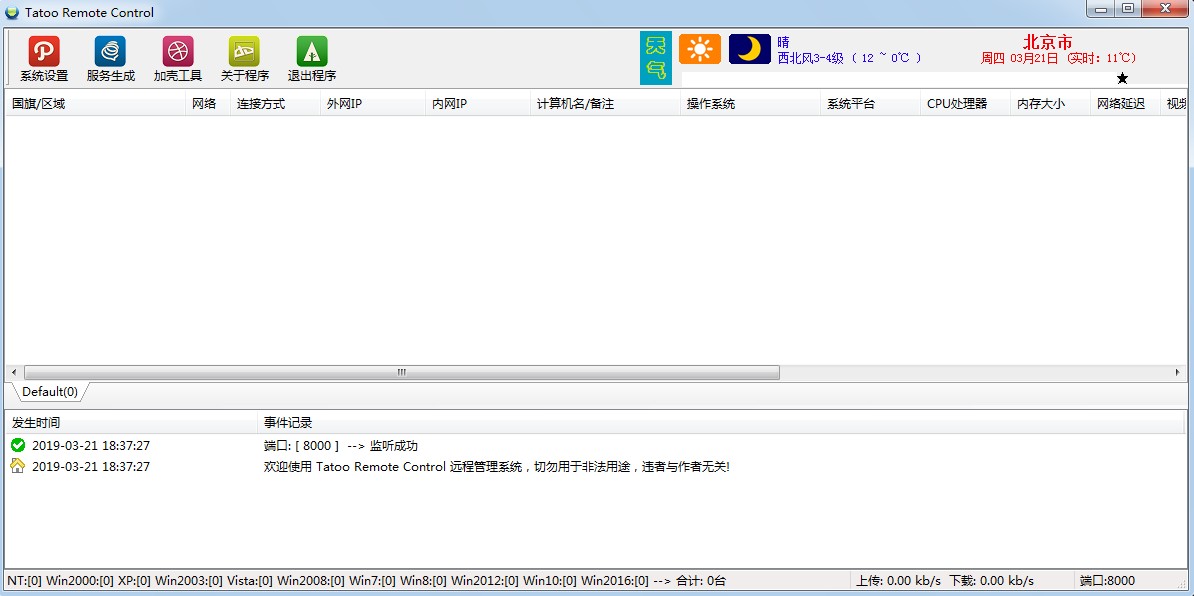Click the black star marker
Screen dimensions: 1194x596
(1122, 78)
